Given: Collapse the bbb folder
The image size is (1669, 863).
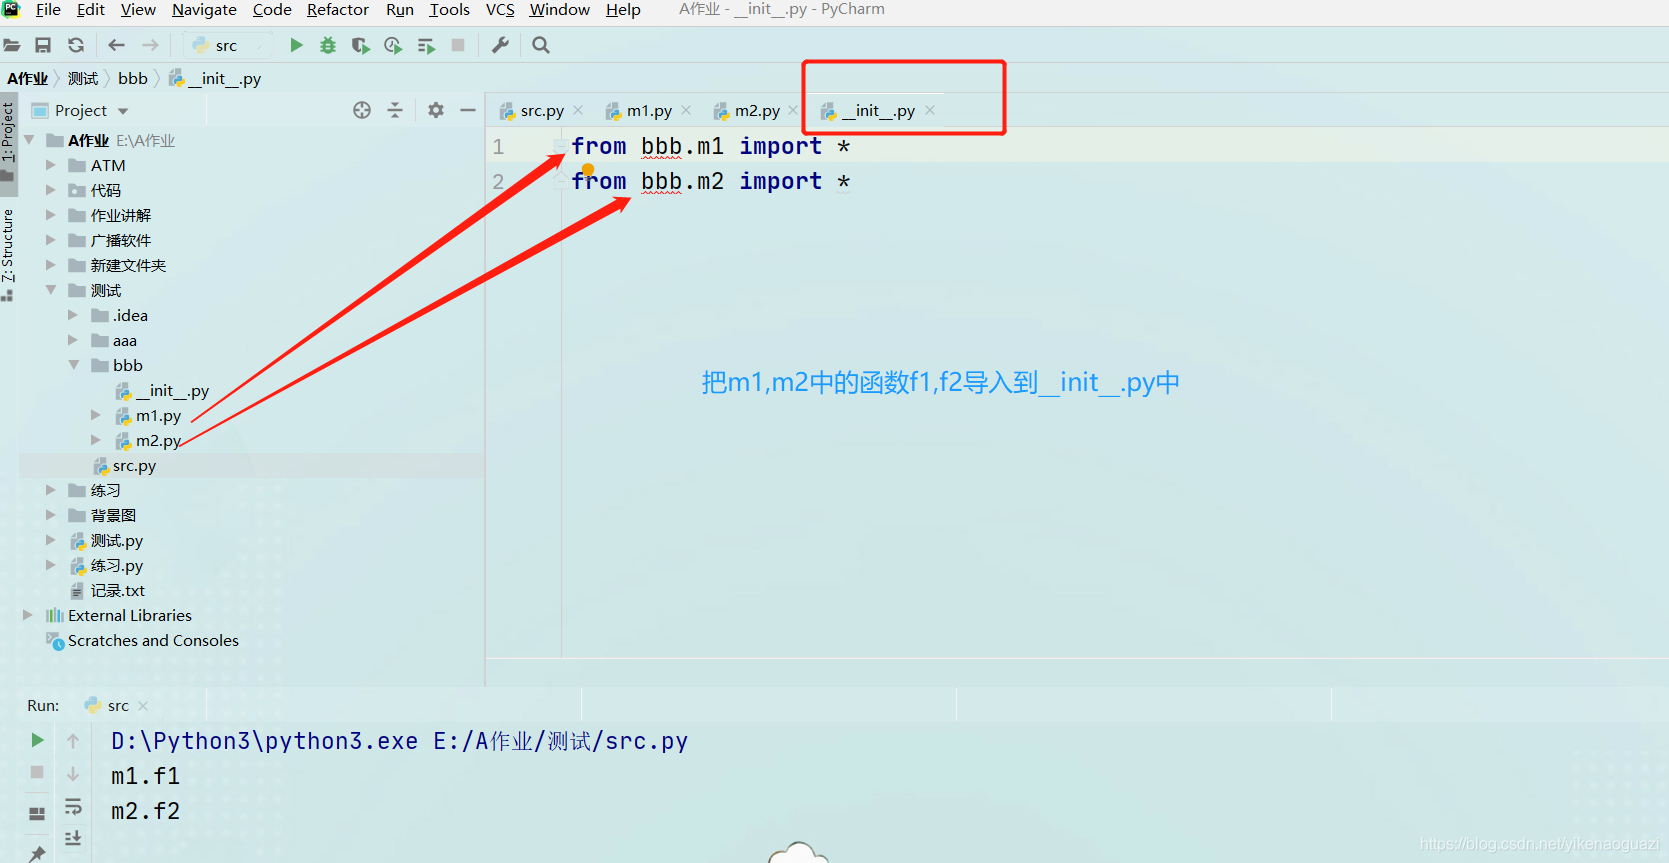Looking at the screenshot, I should click(x=73, y=365).
